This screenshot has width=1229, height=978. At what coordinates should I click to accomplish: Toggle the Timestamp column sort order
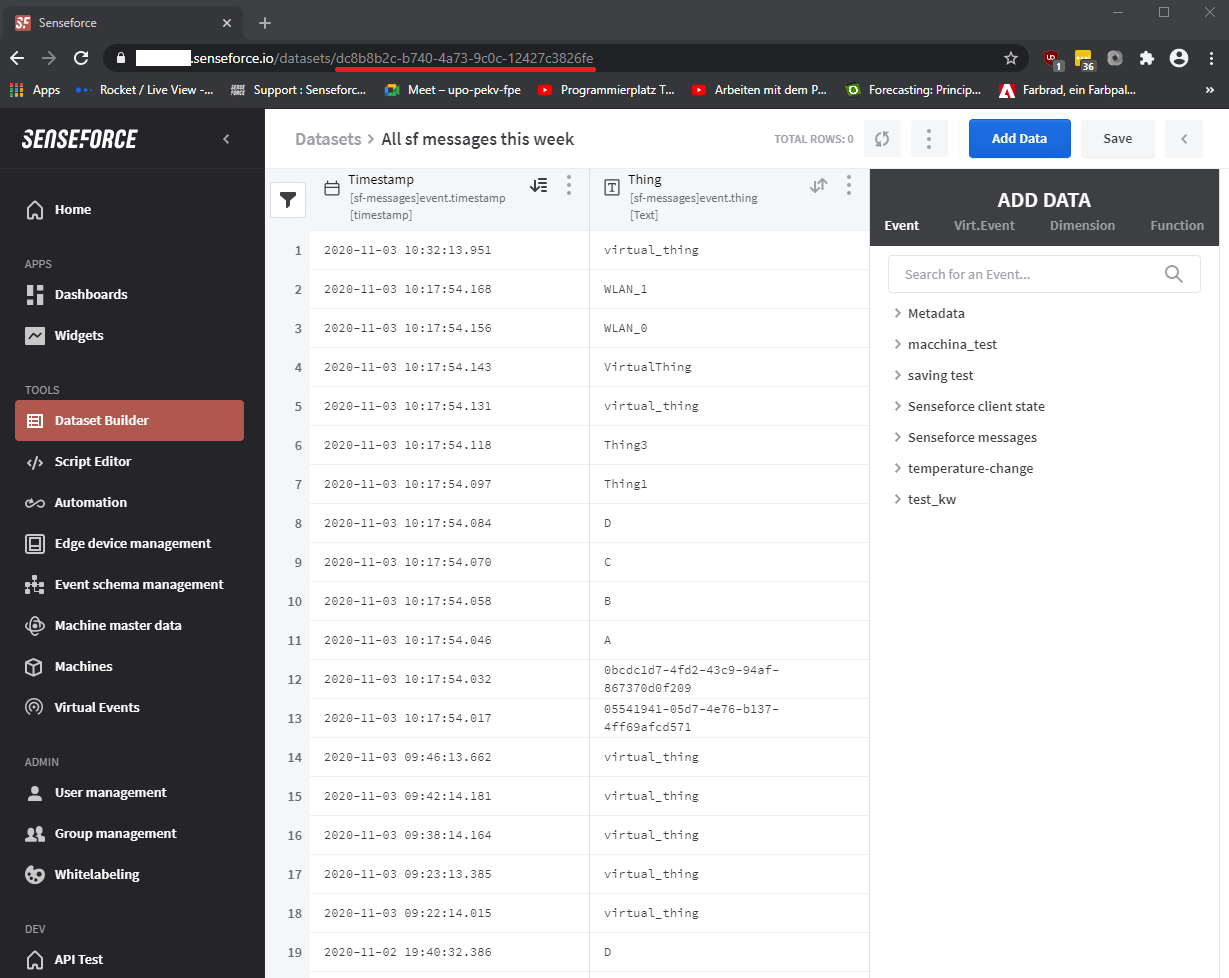coord(539,185)
